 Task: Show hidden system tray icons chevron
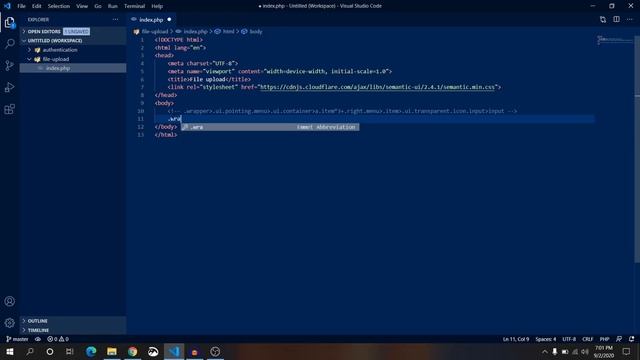[x=544, y=351]
